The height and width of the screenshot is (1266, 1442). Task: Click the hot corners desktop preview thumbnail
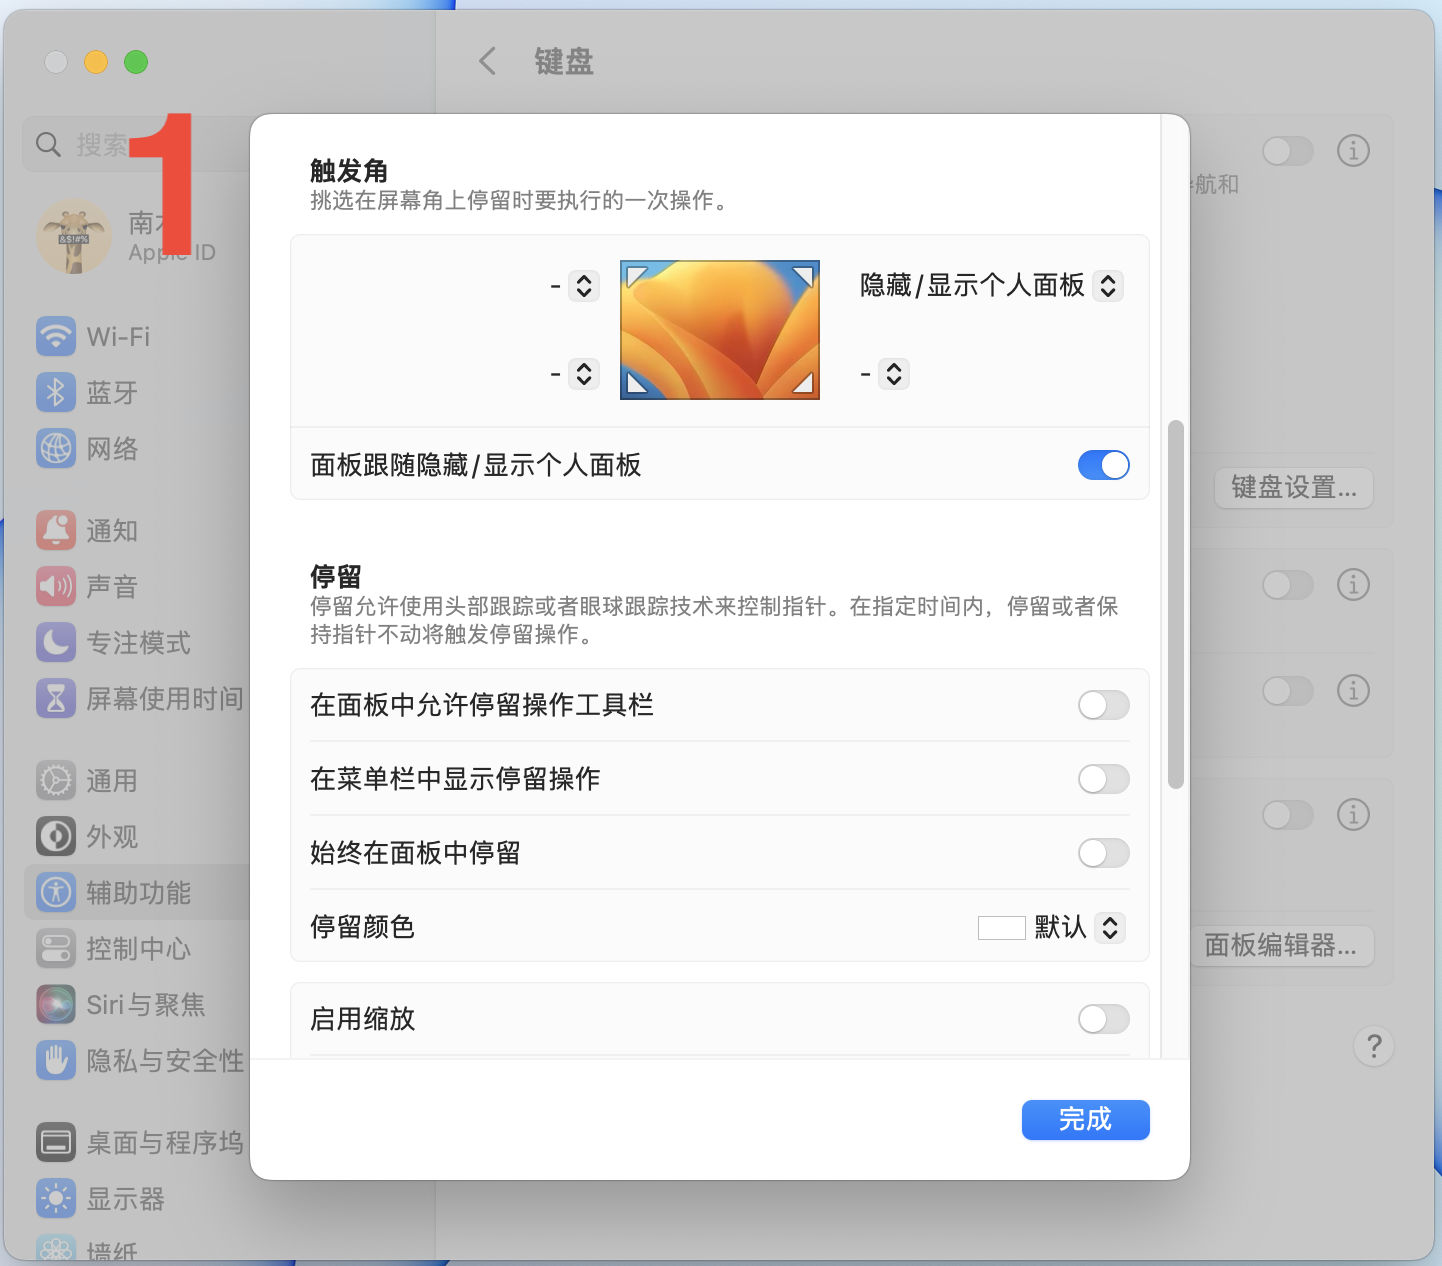[720, 330]
